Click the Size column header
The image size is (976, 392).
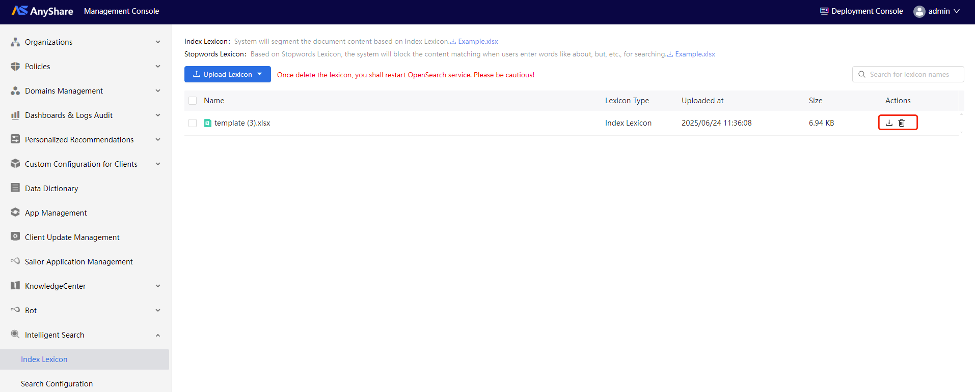[x=815, y=100]
